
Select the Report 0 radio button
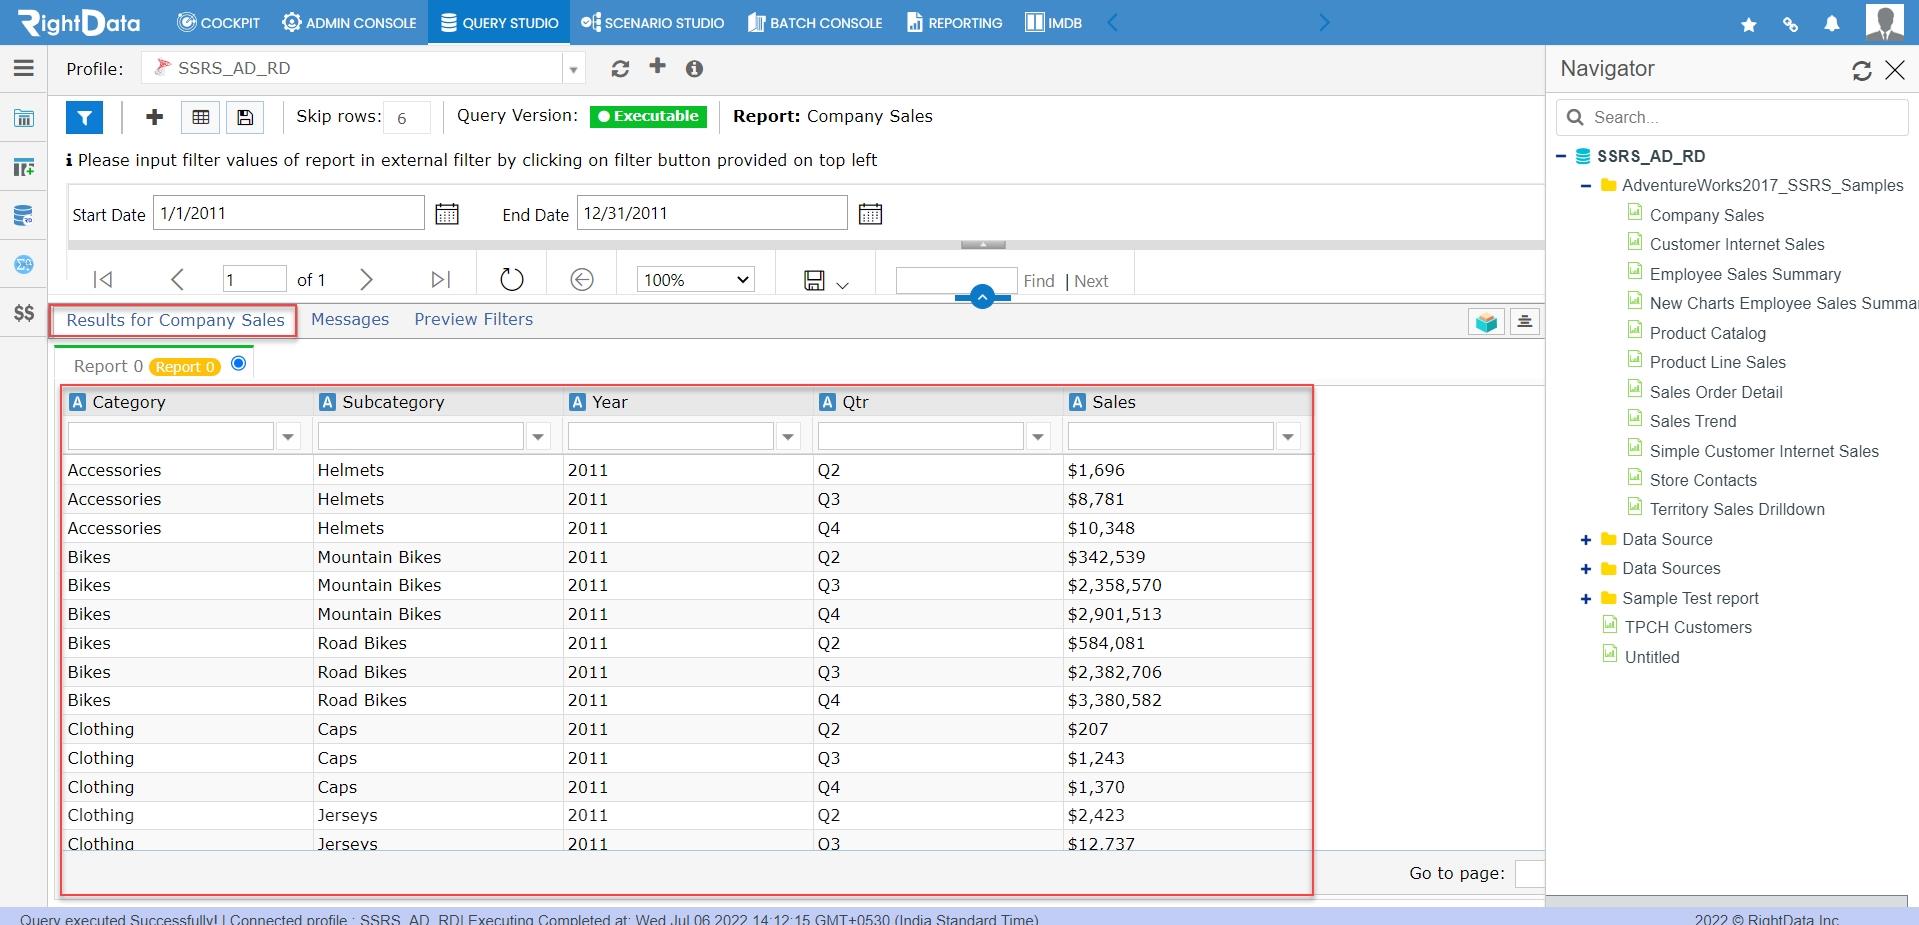click(x=238, y=364)
